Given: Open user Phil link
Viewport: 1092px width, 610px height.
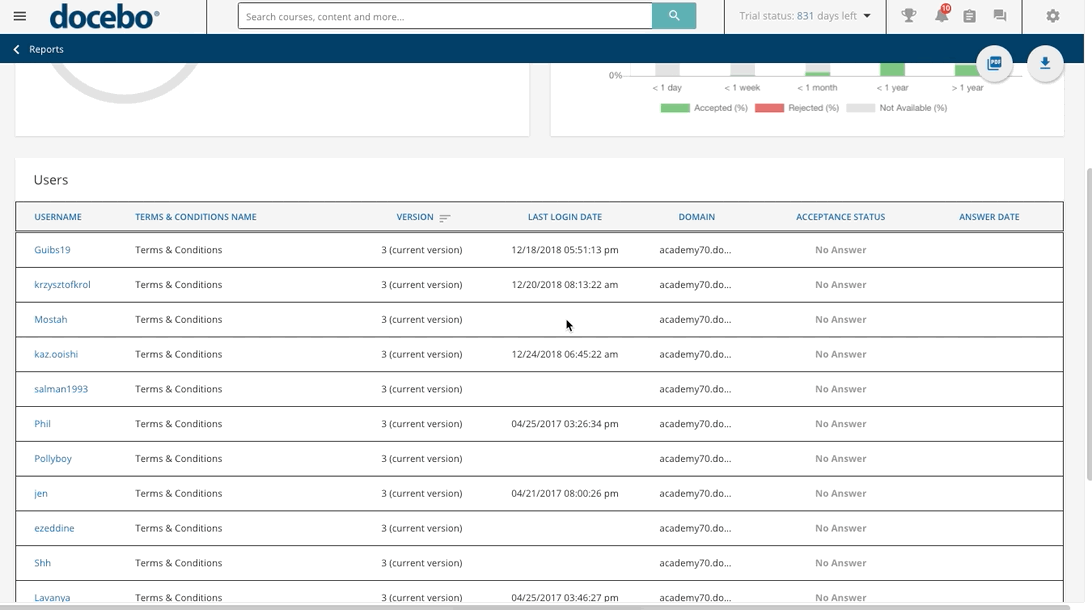Looking at the screenshot, I should point(42,424).
